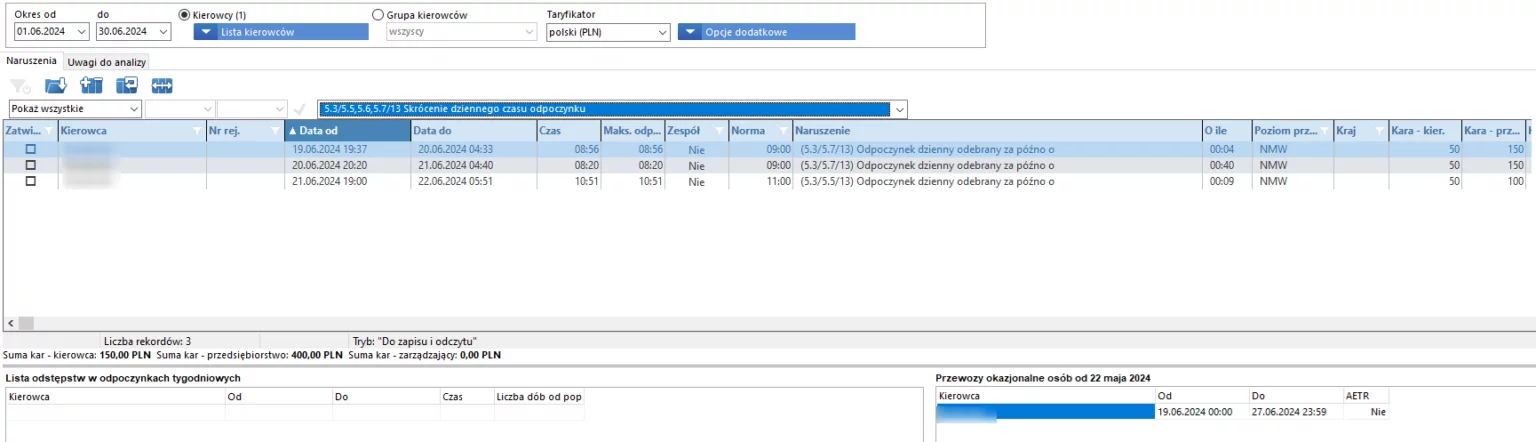Image resolution: width=1536 pixels, height=442 pixels.
Task: Open filter funnel in Kierowca column header
Action: point(196,131)
